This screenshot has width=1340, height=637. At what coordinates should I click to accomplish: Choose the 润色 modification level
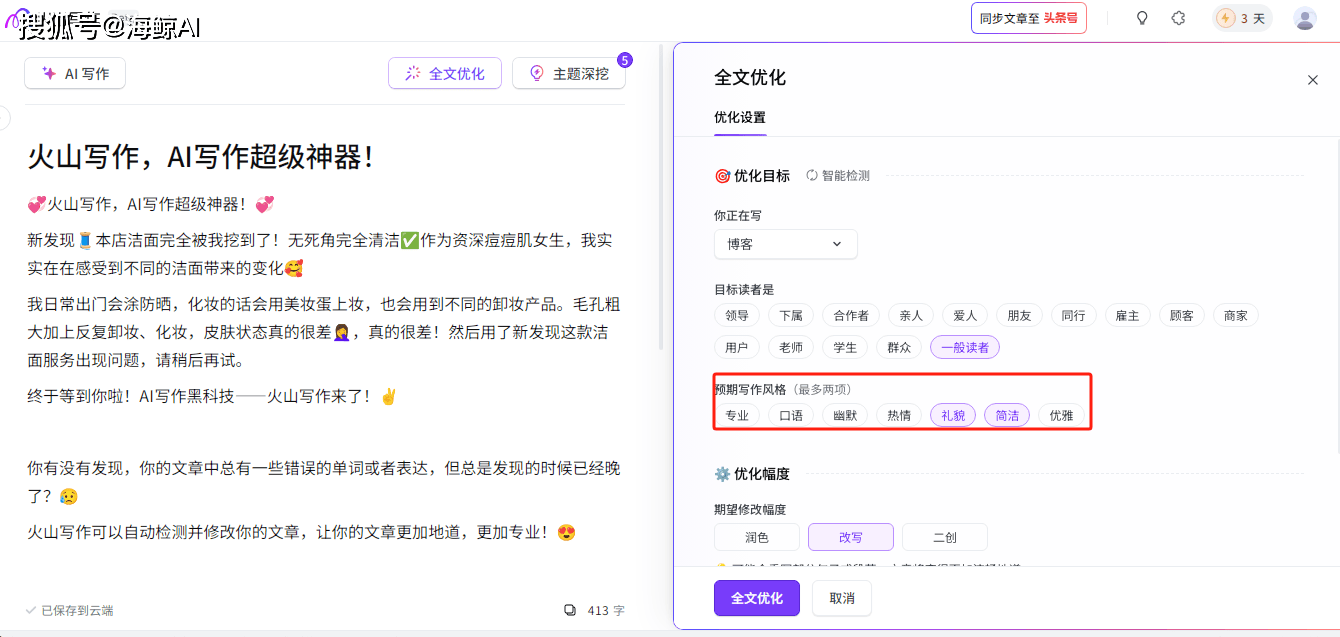(757, 537)
